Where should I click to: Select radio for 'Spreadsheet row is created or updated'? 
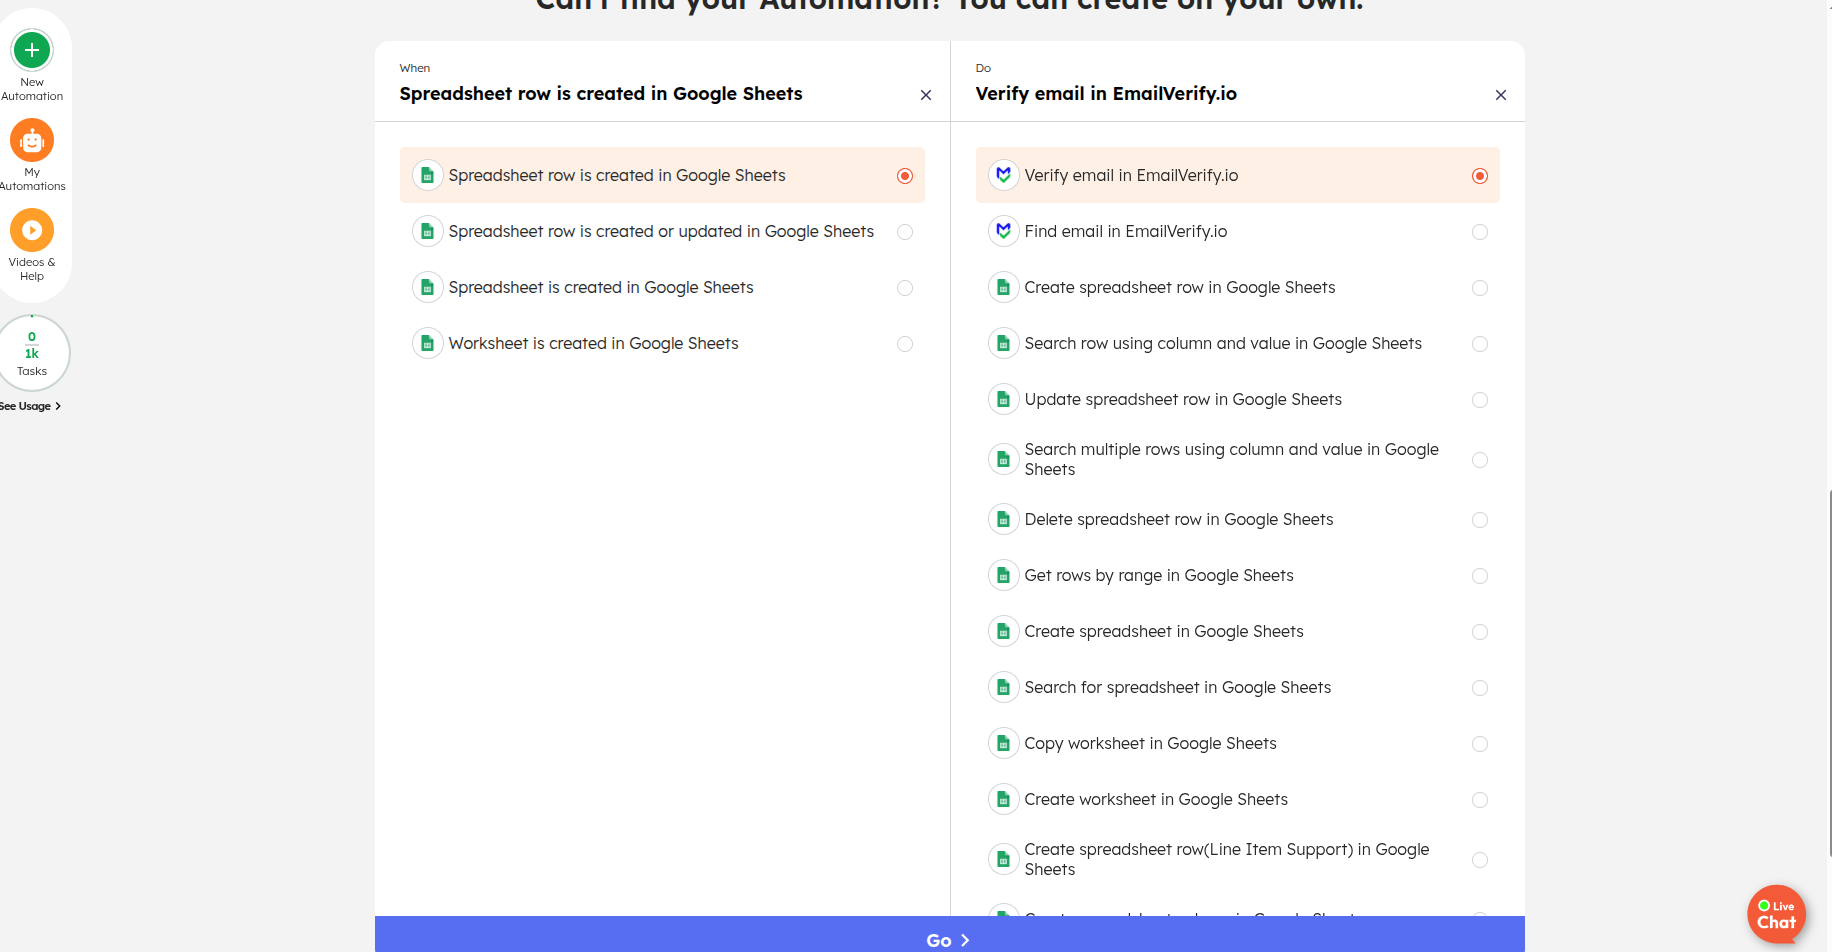point(905,232)
